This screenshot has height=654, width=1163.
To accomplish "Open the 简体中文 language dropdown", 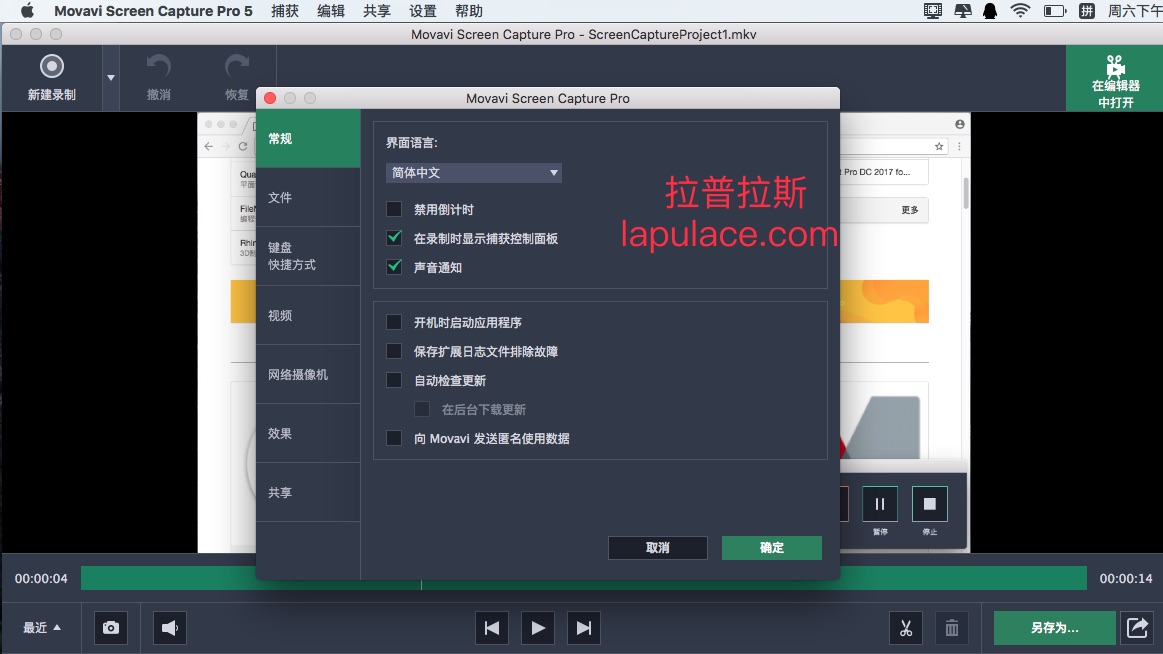I will click(474, 173).
